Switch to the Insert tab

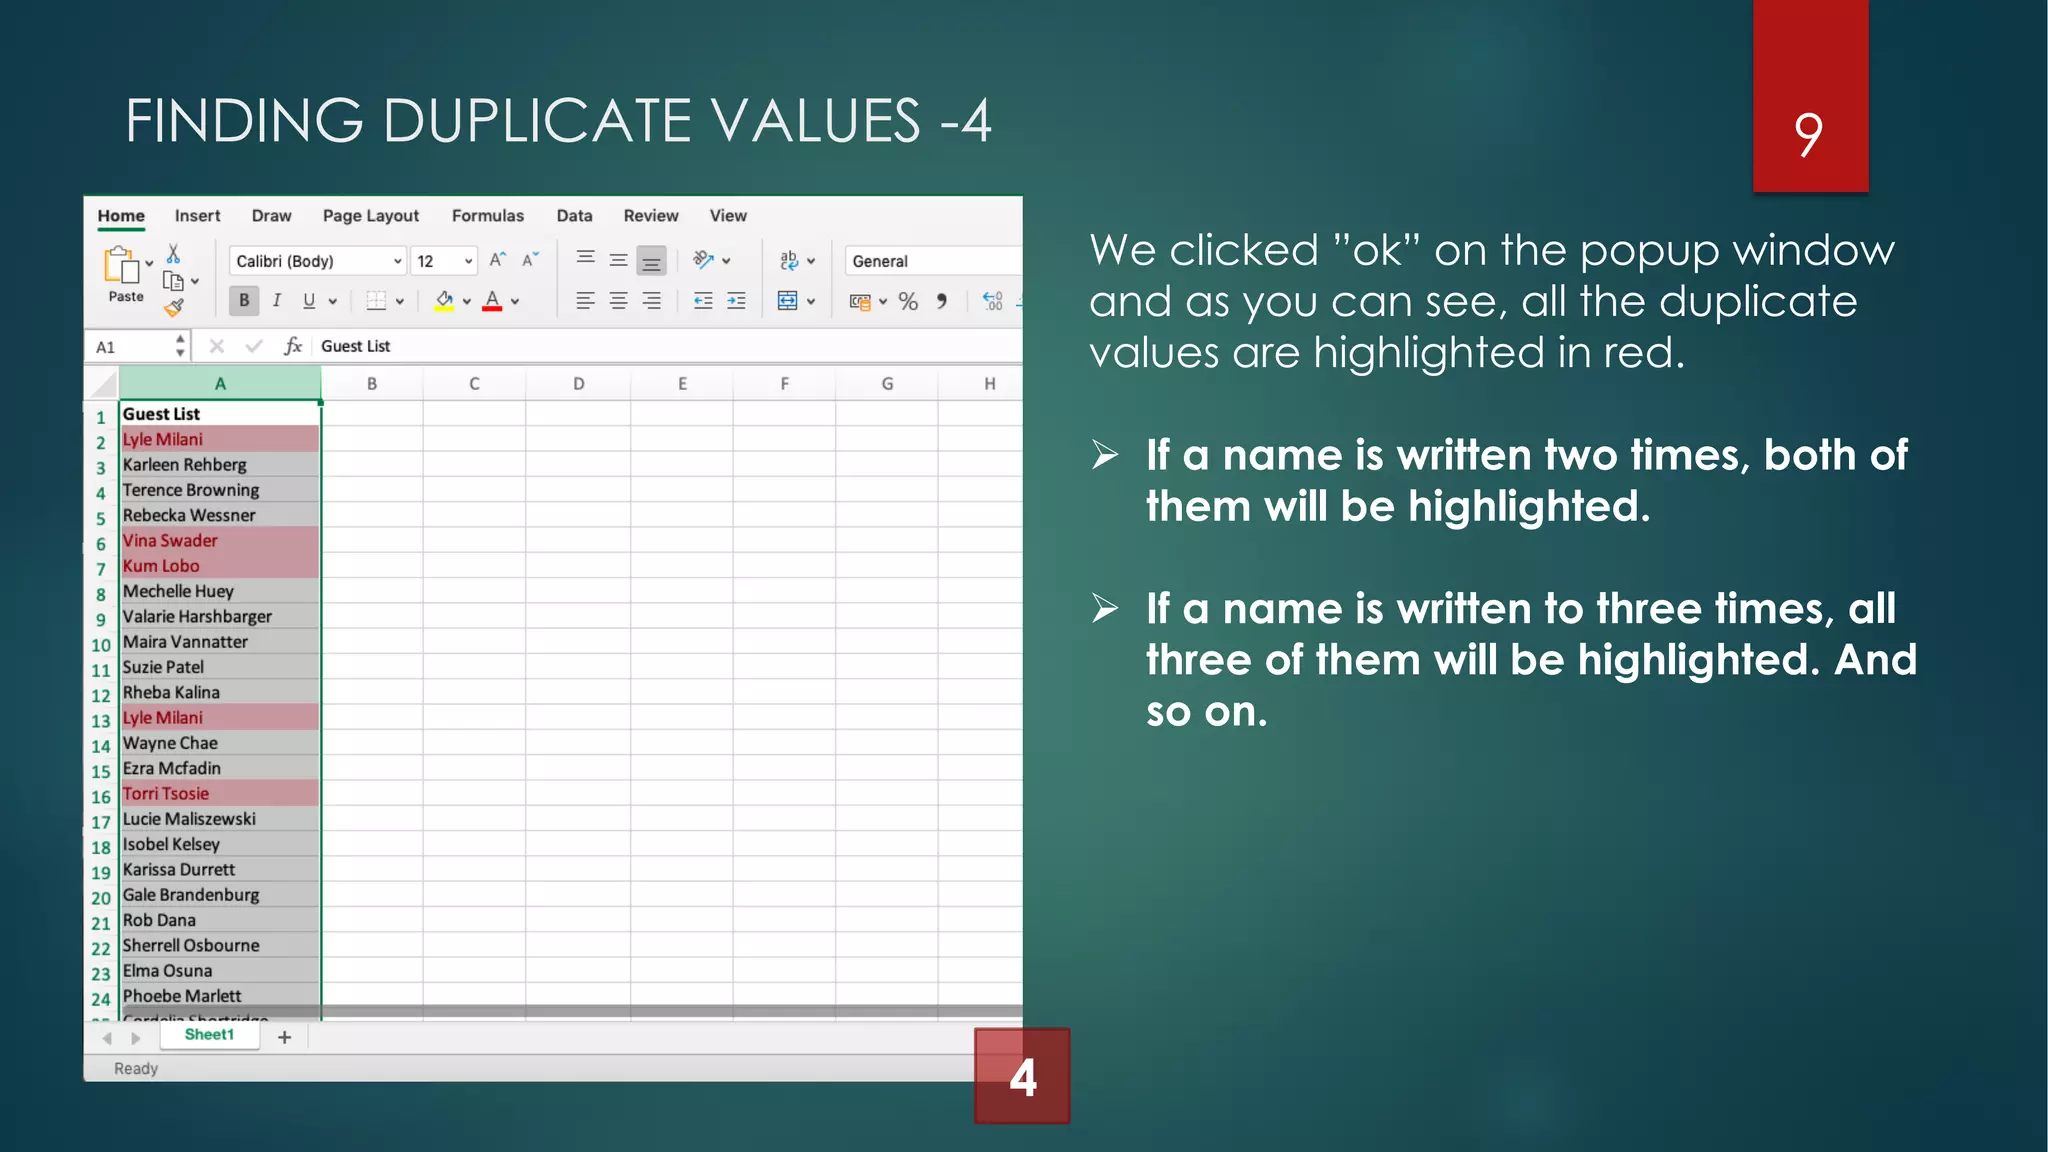(x=197, y=216)
